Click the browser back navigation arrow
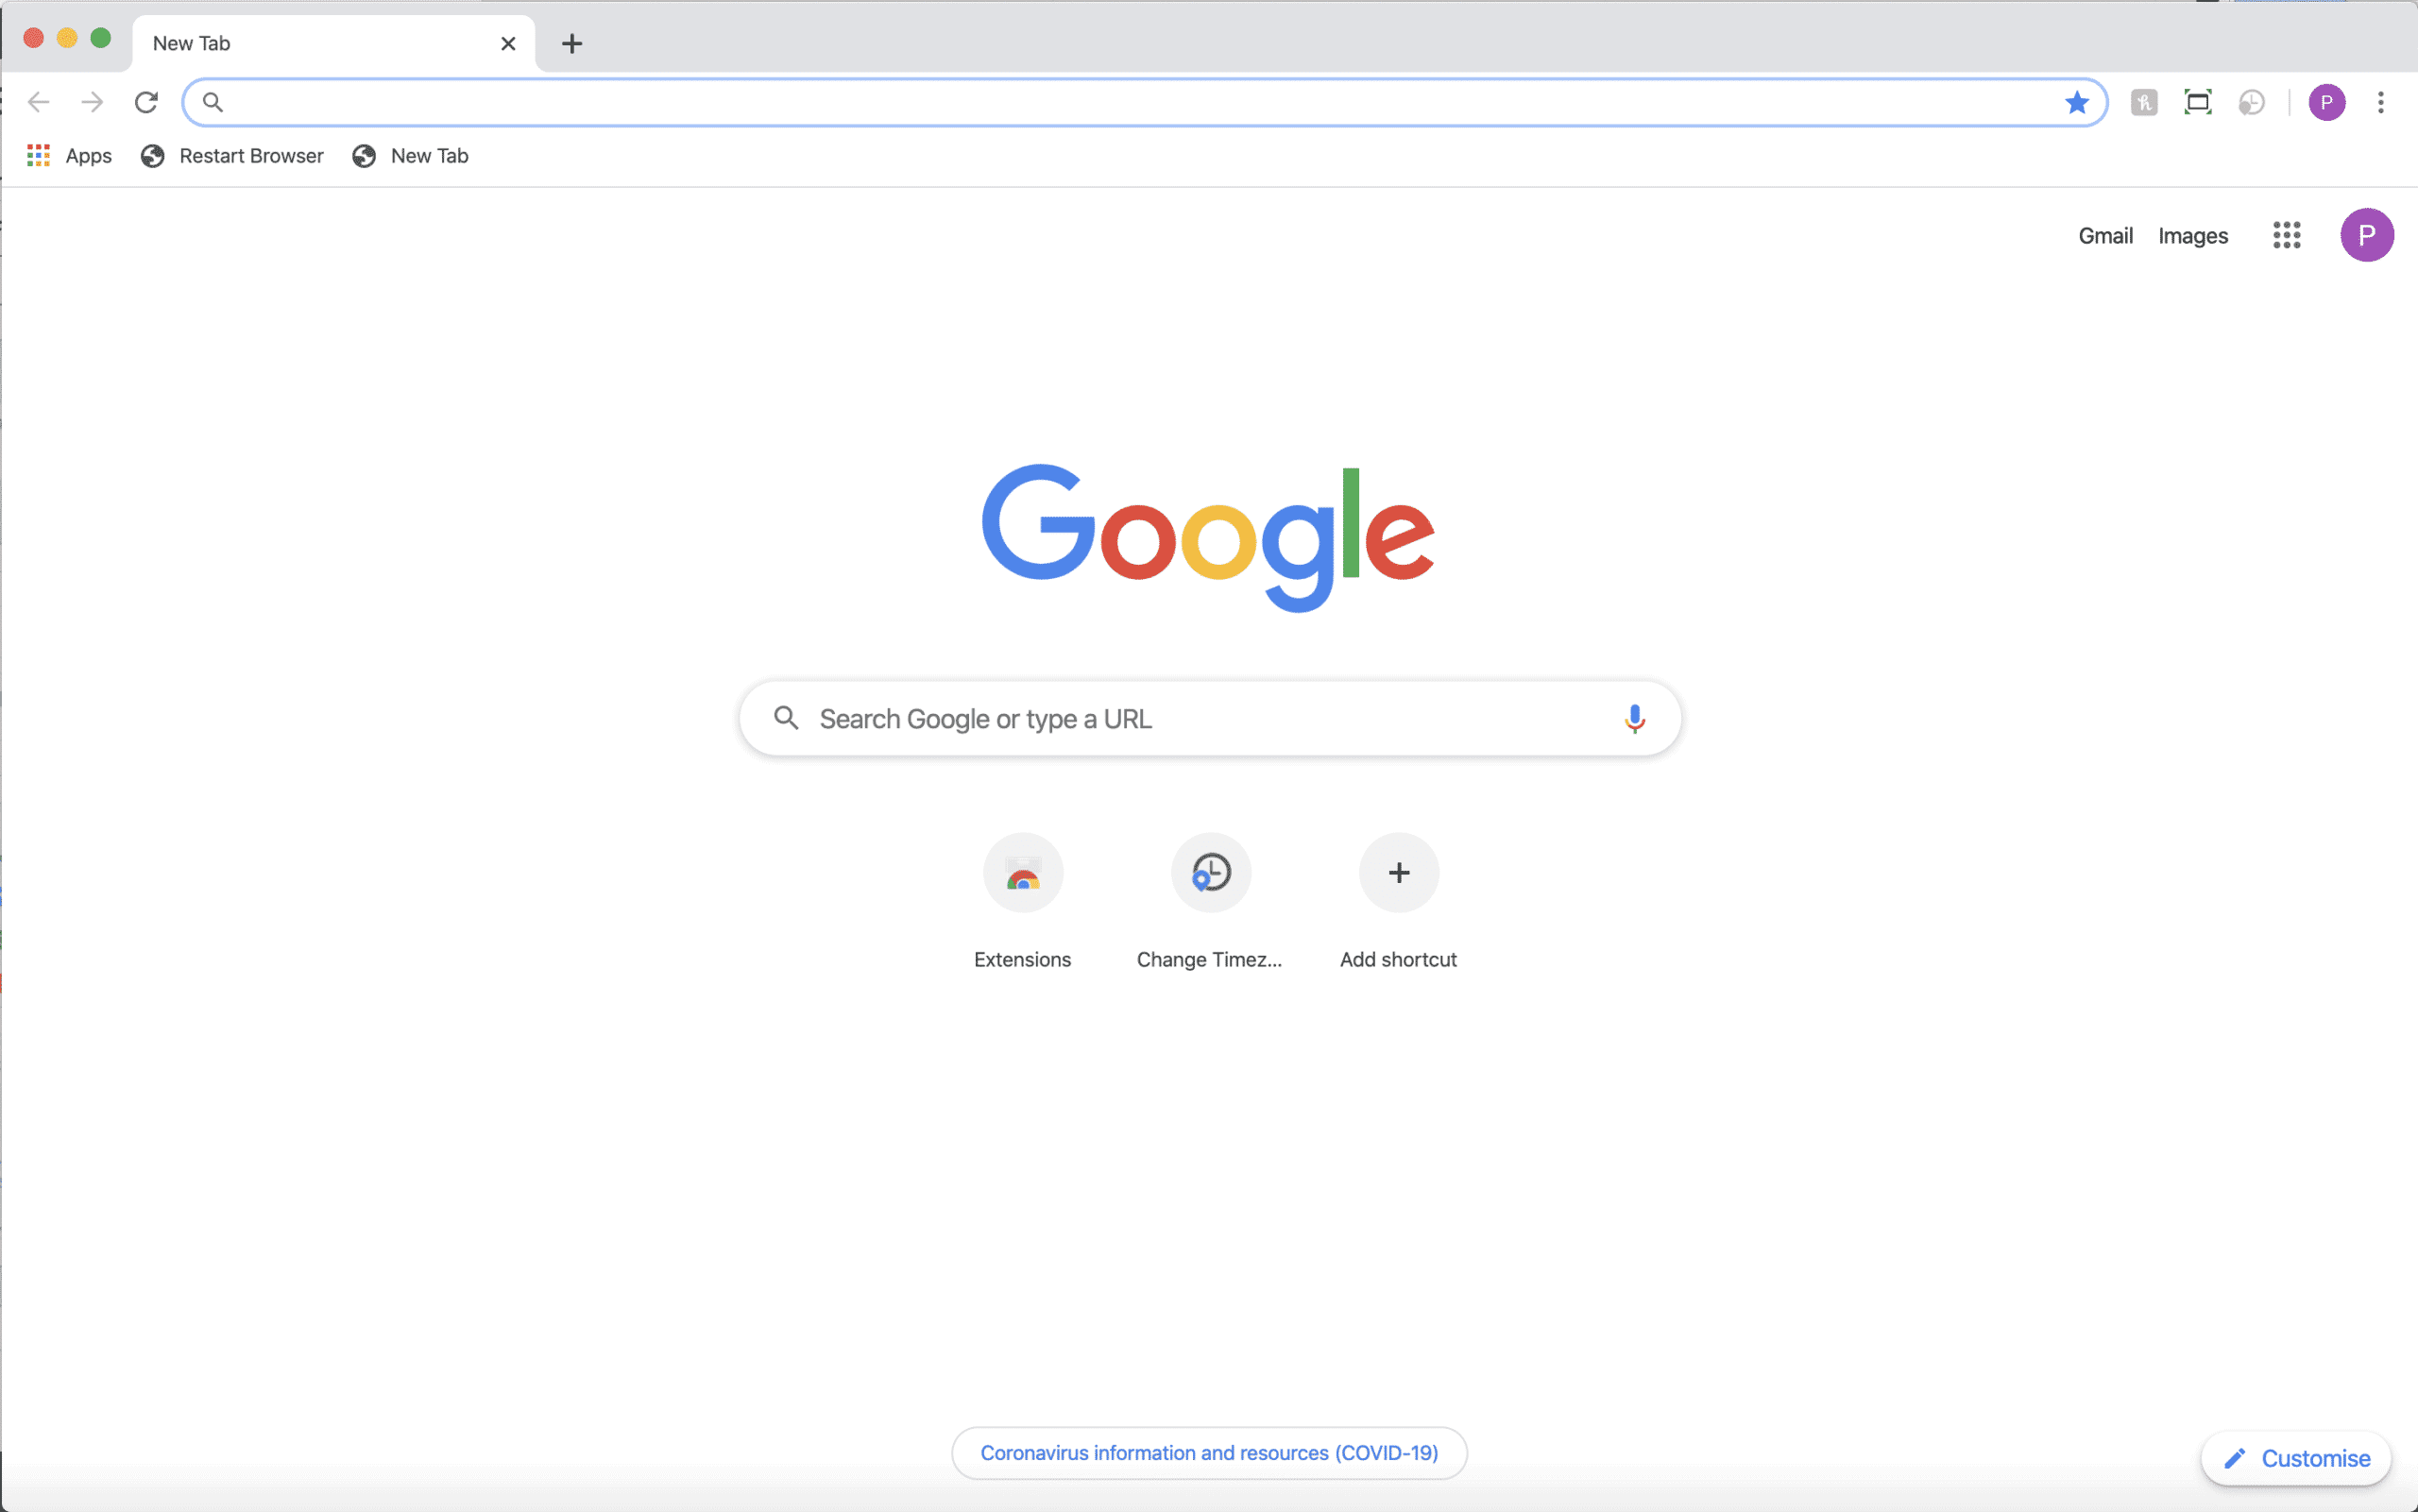The height and width of the screenshot is (1512, 2418). point(39,101)
